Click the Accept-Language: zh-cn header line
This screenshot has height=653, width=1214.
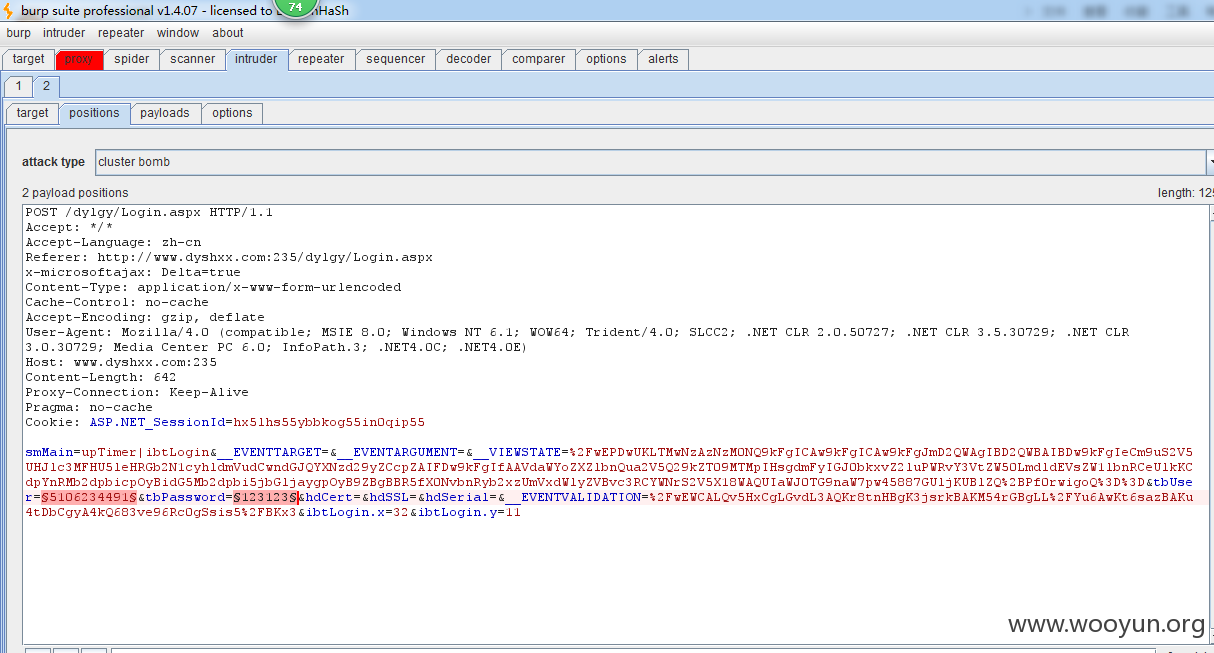pyautogui.click(x=113, y=242)
